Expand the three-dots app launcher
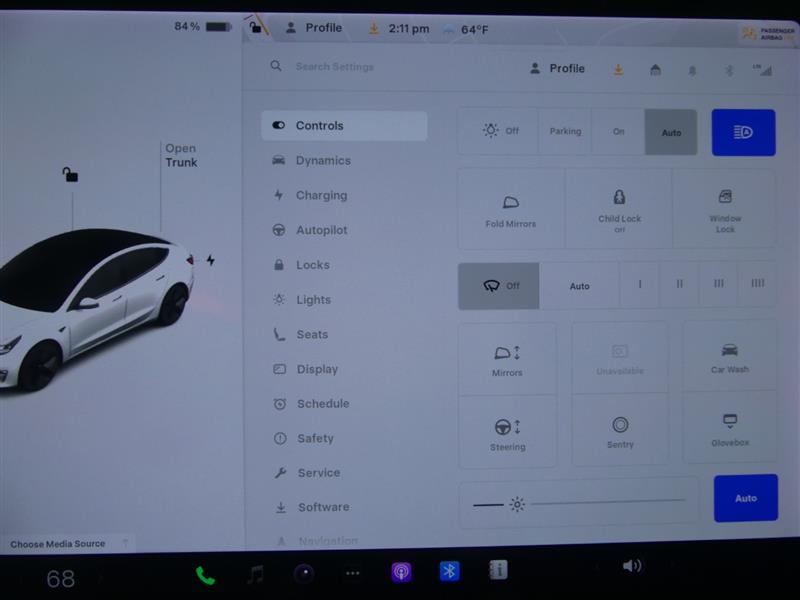The height and width of the screenshot is (600, 800). (x=352, y=574)
